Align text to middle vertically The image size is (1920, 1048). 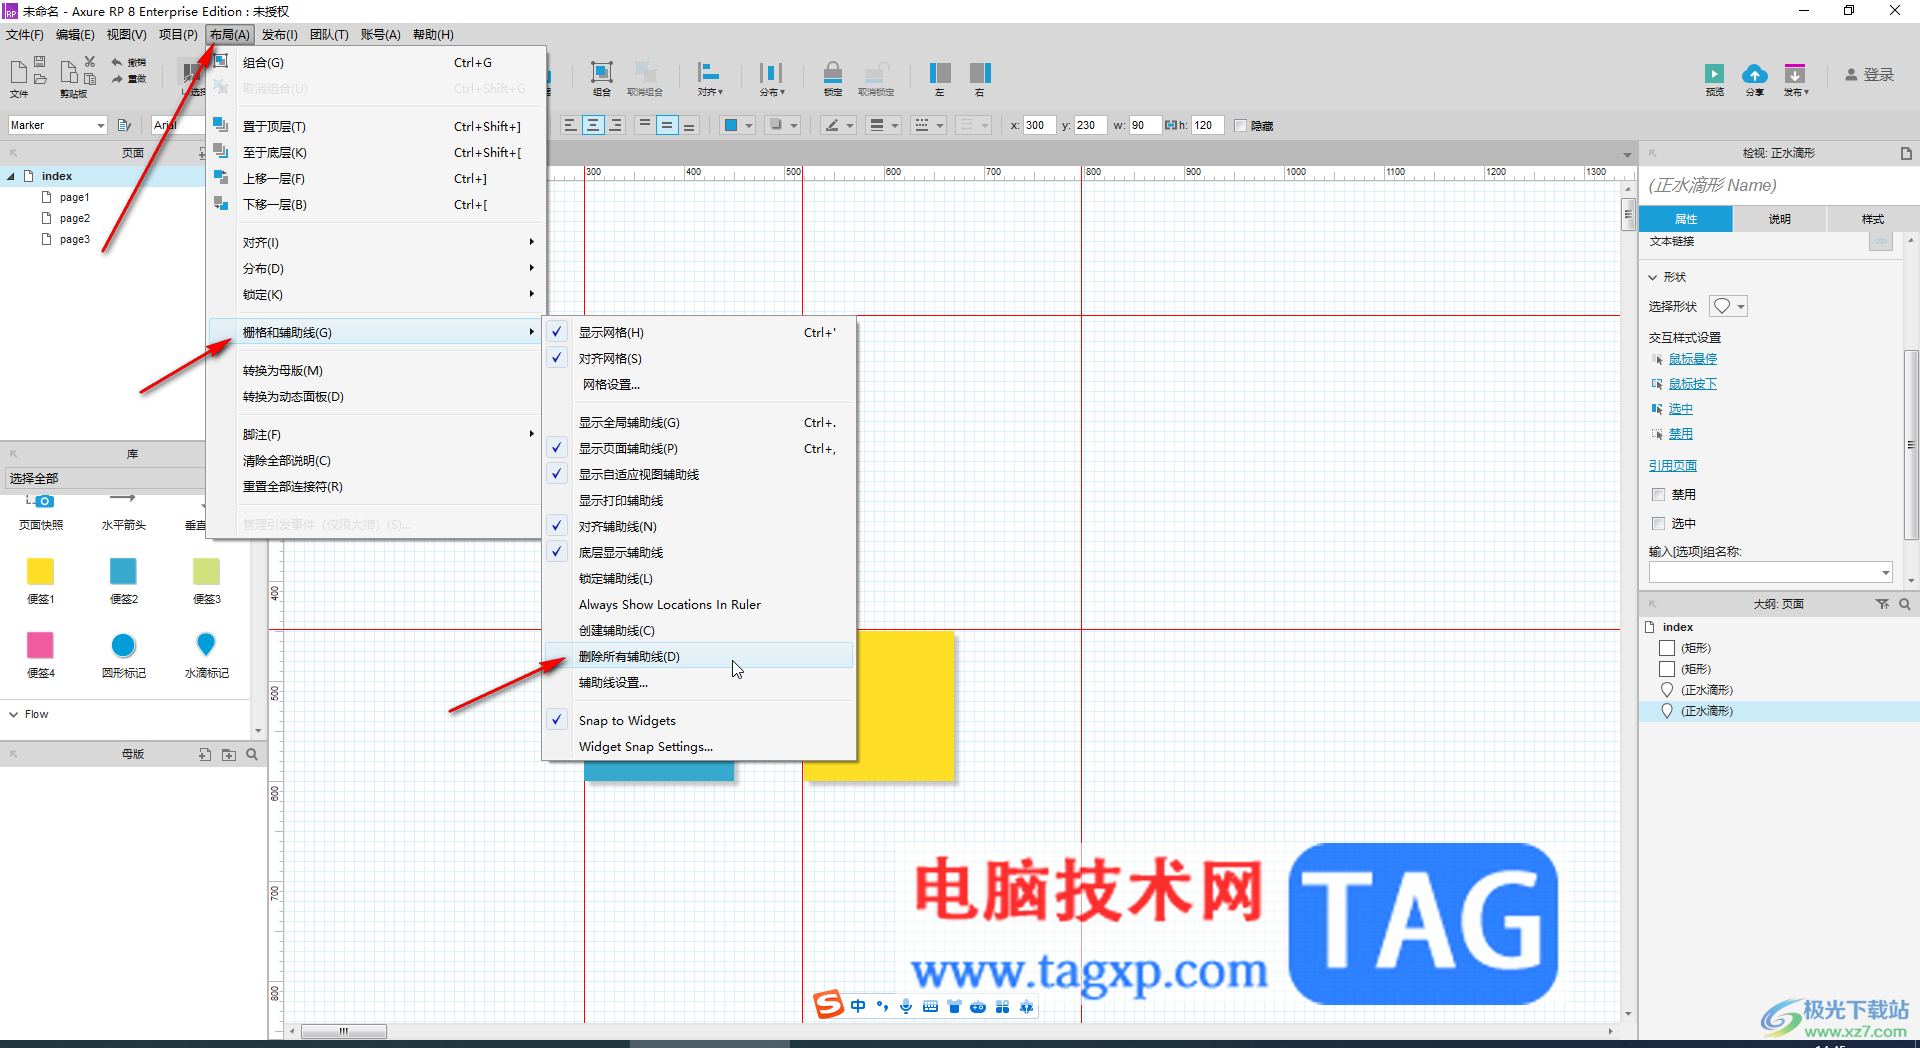[667, 125]
